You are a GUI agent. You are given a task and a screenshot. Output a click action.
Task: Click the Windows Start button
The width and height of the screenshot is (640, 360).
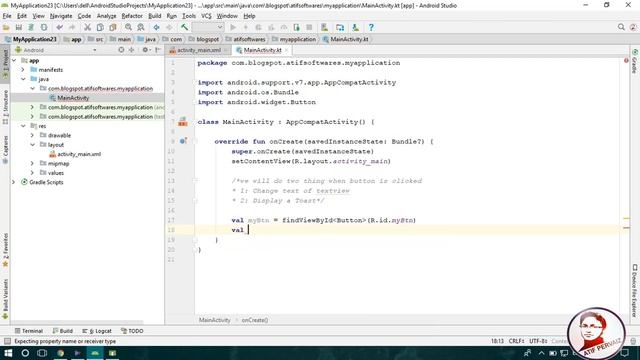8,353
